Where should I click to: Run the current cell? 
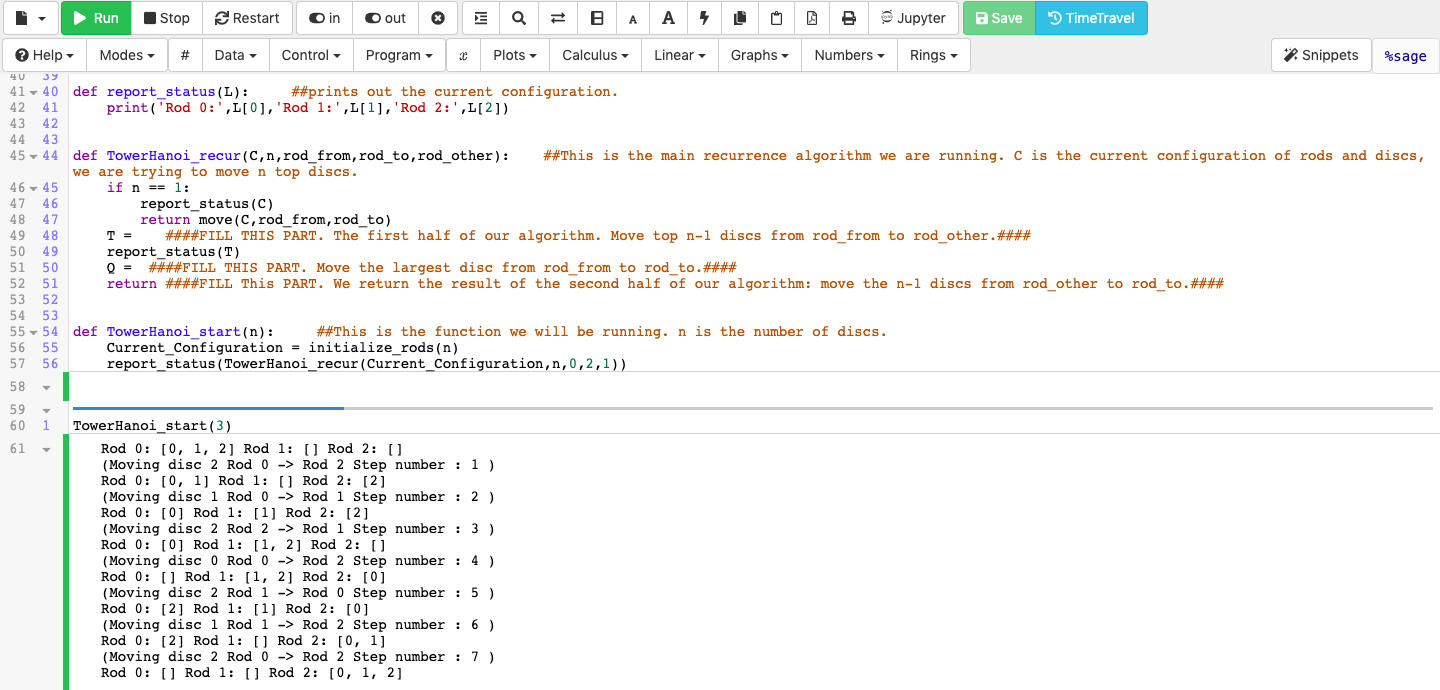coord(95,17)
